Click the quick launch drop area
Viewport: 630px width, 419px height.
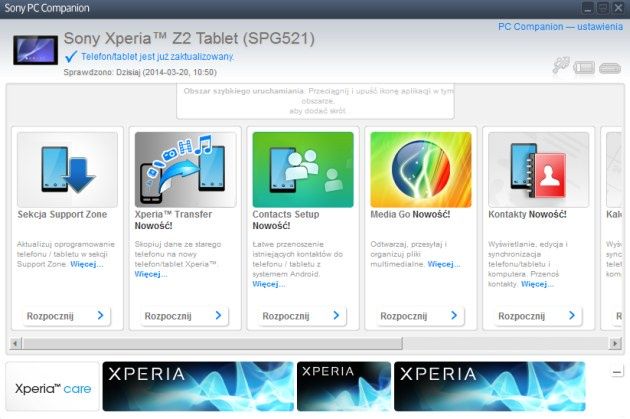pos(315,101)
